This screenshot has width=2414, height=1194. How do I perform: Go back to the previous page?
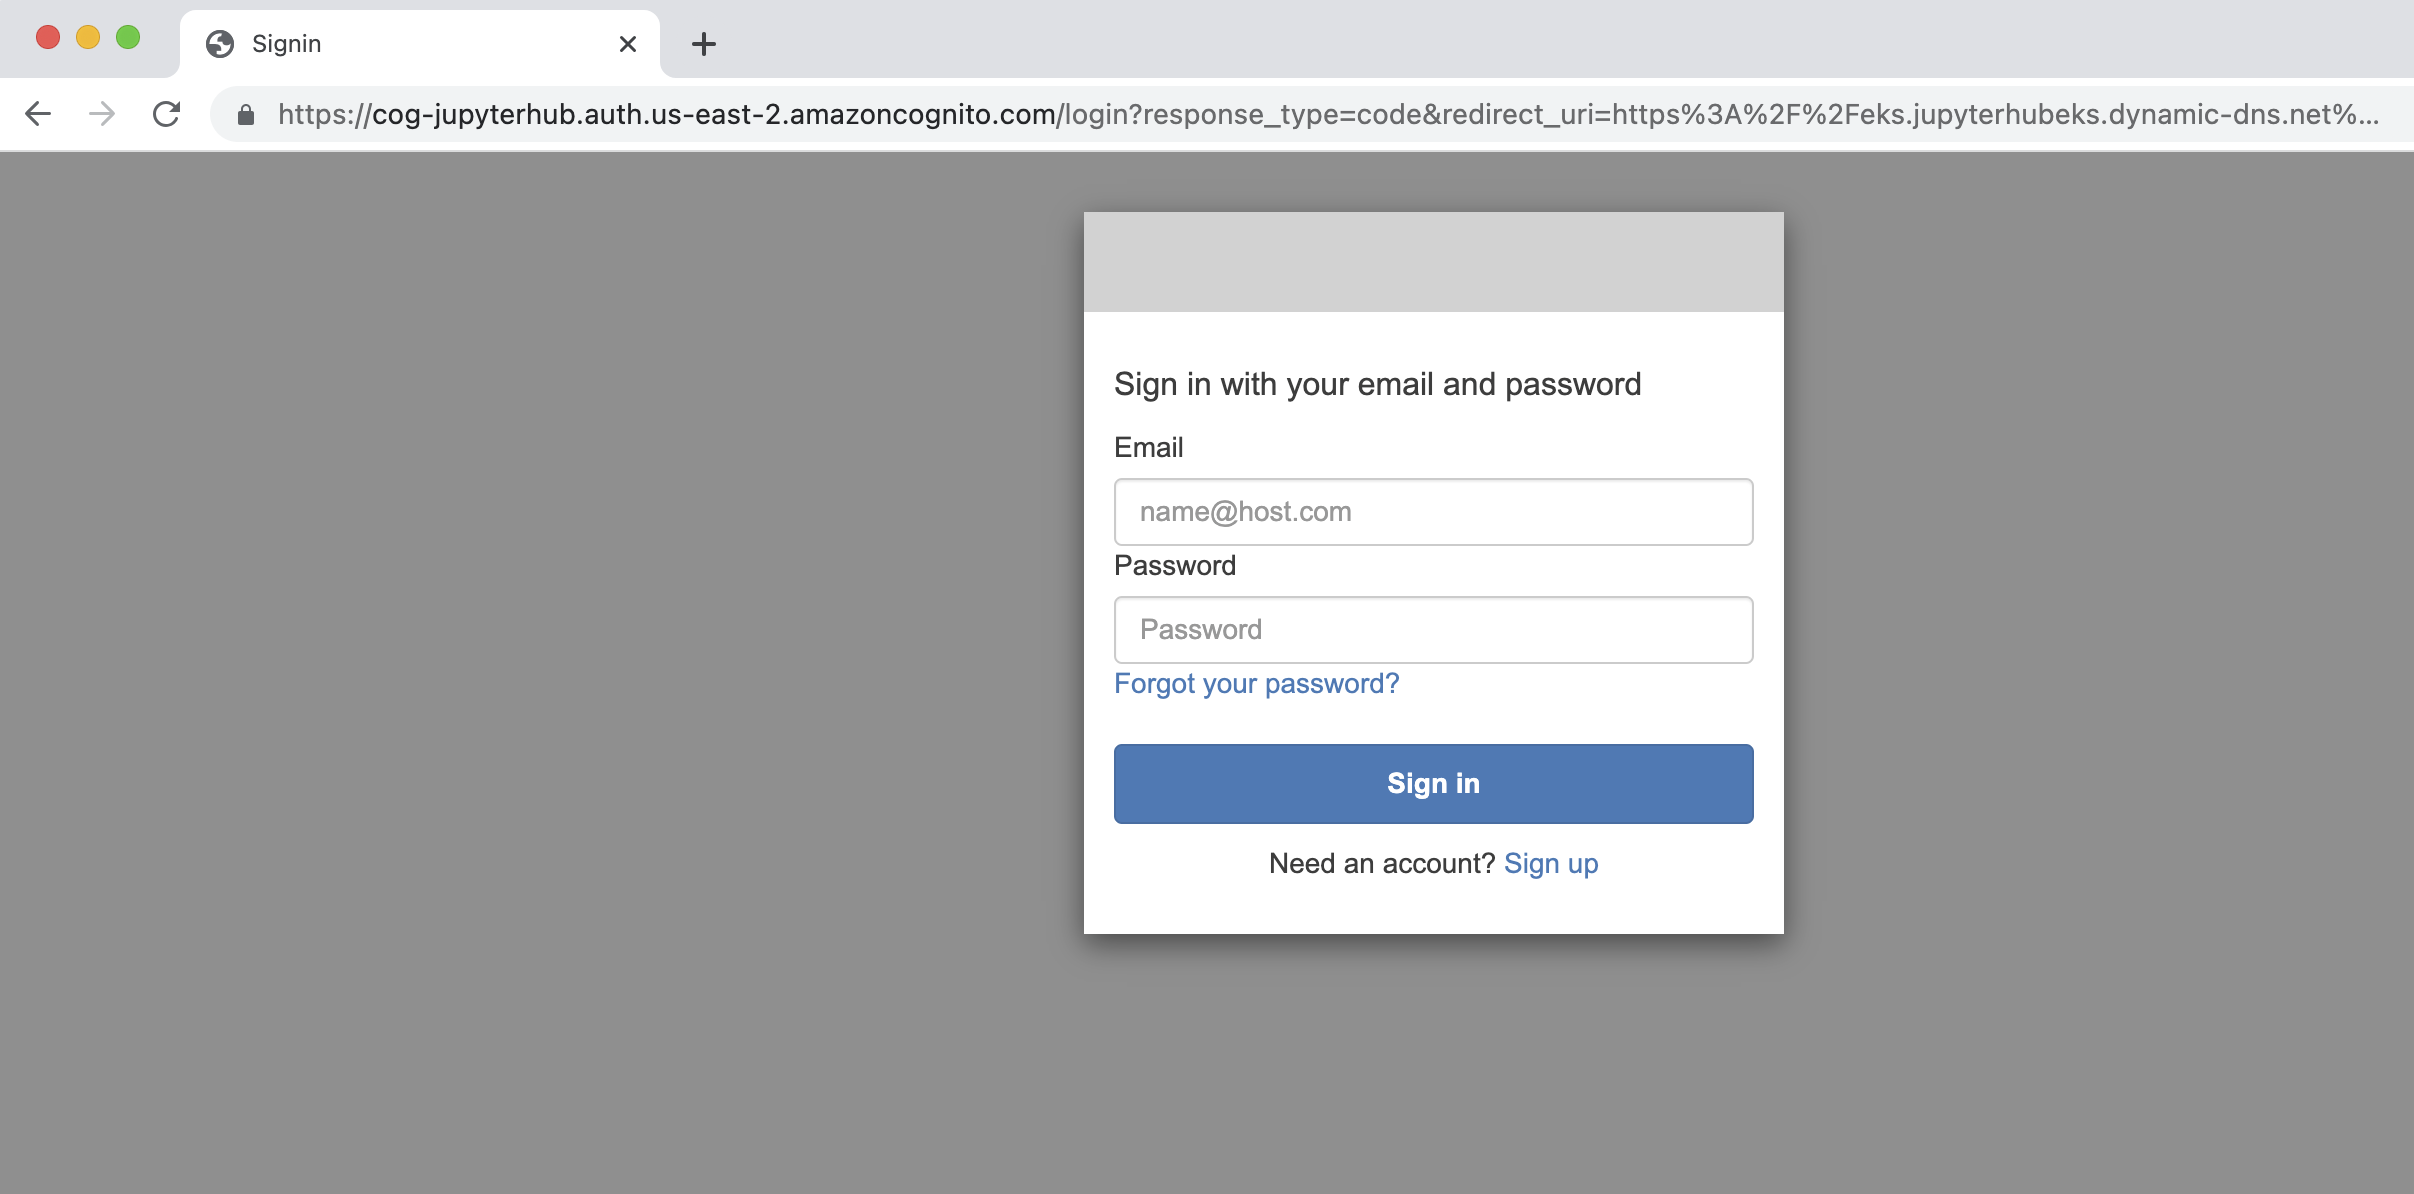click(x=38, y=114)
